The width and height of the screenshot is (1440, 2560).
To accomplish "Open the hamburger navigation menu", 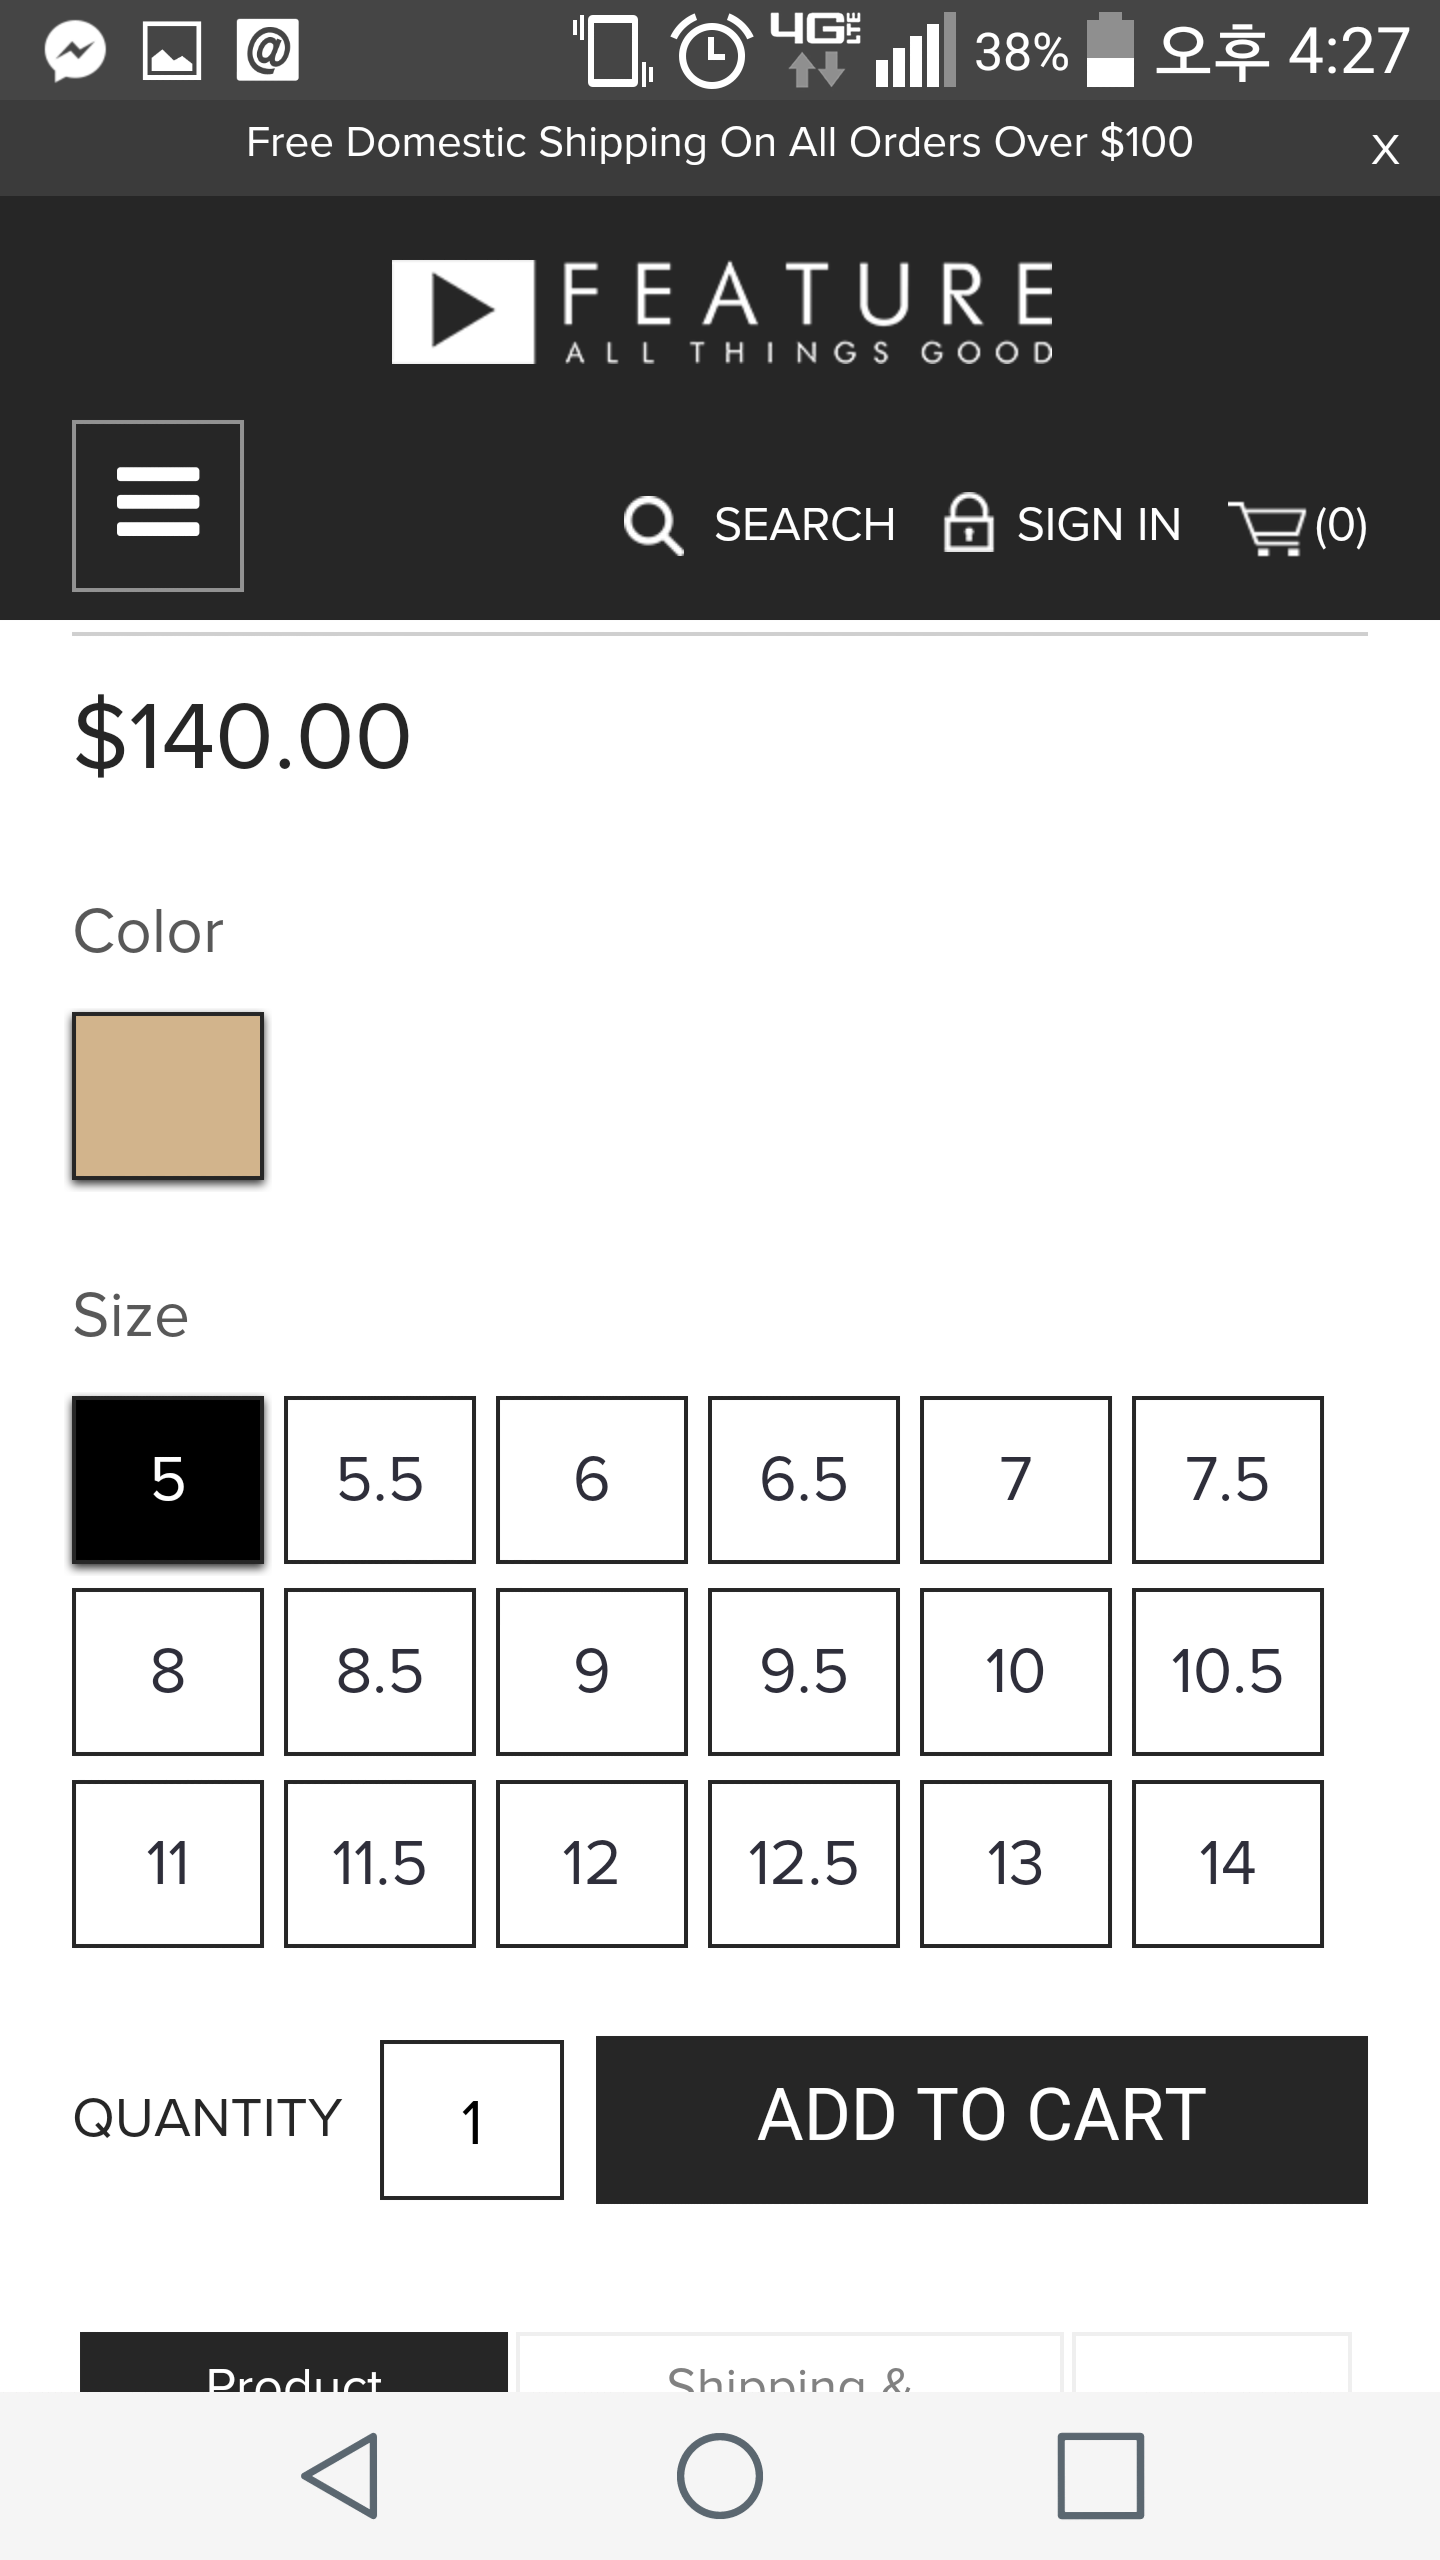I will tap(158, 505).
